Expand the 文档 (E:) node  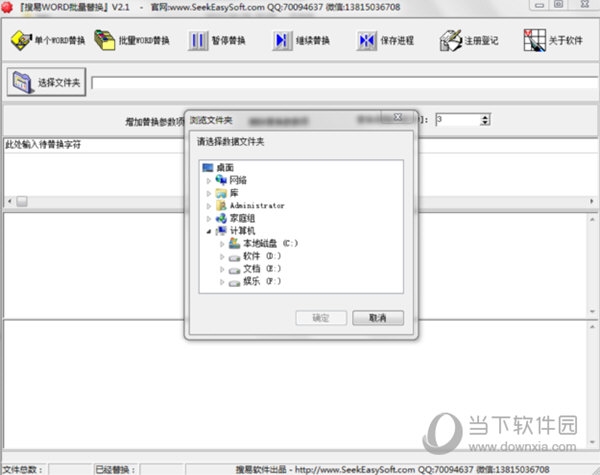222,269
